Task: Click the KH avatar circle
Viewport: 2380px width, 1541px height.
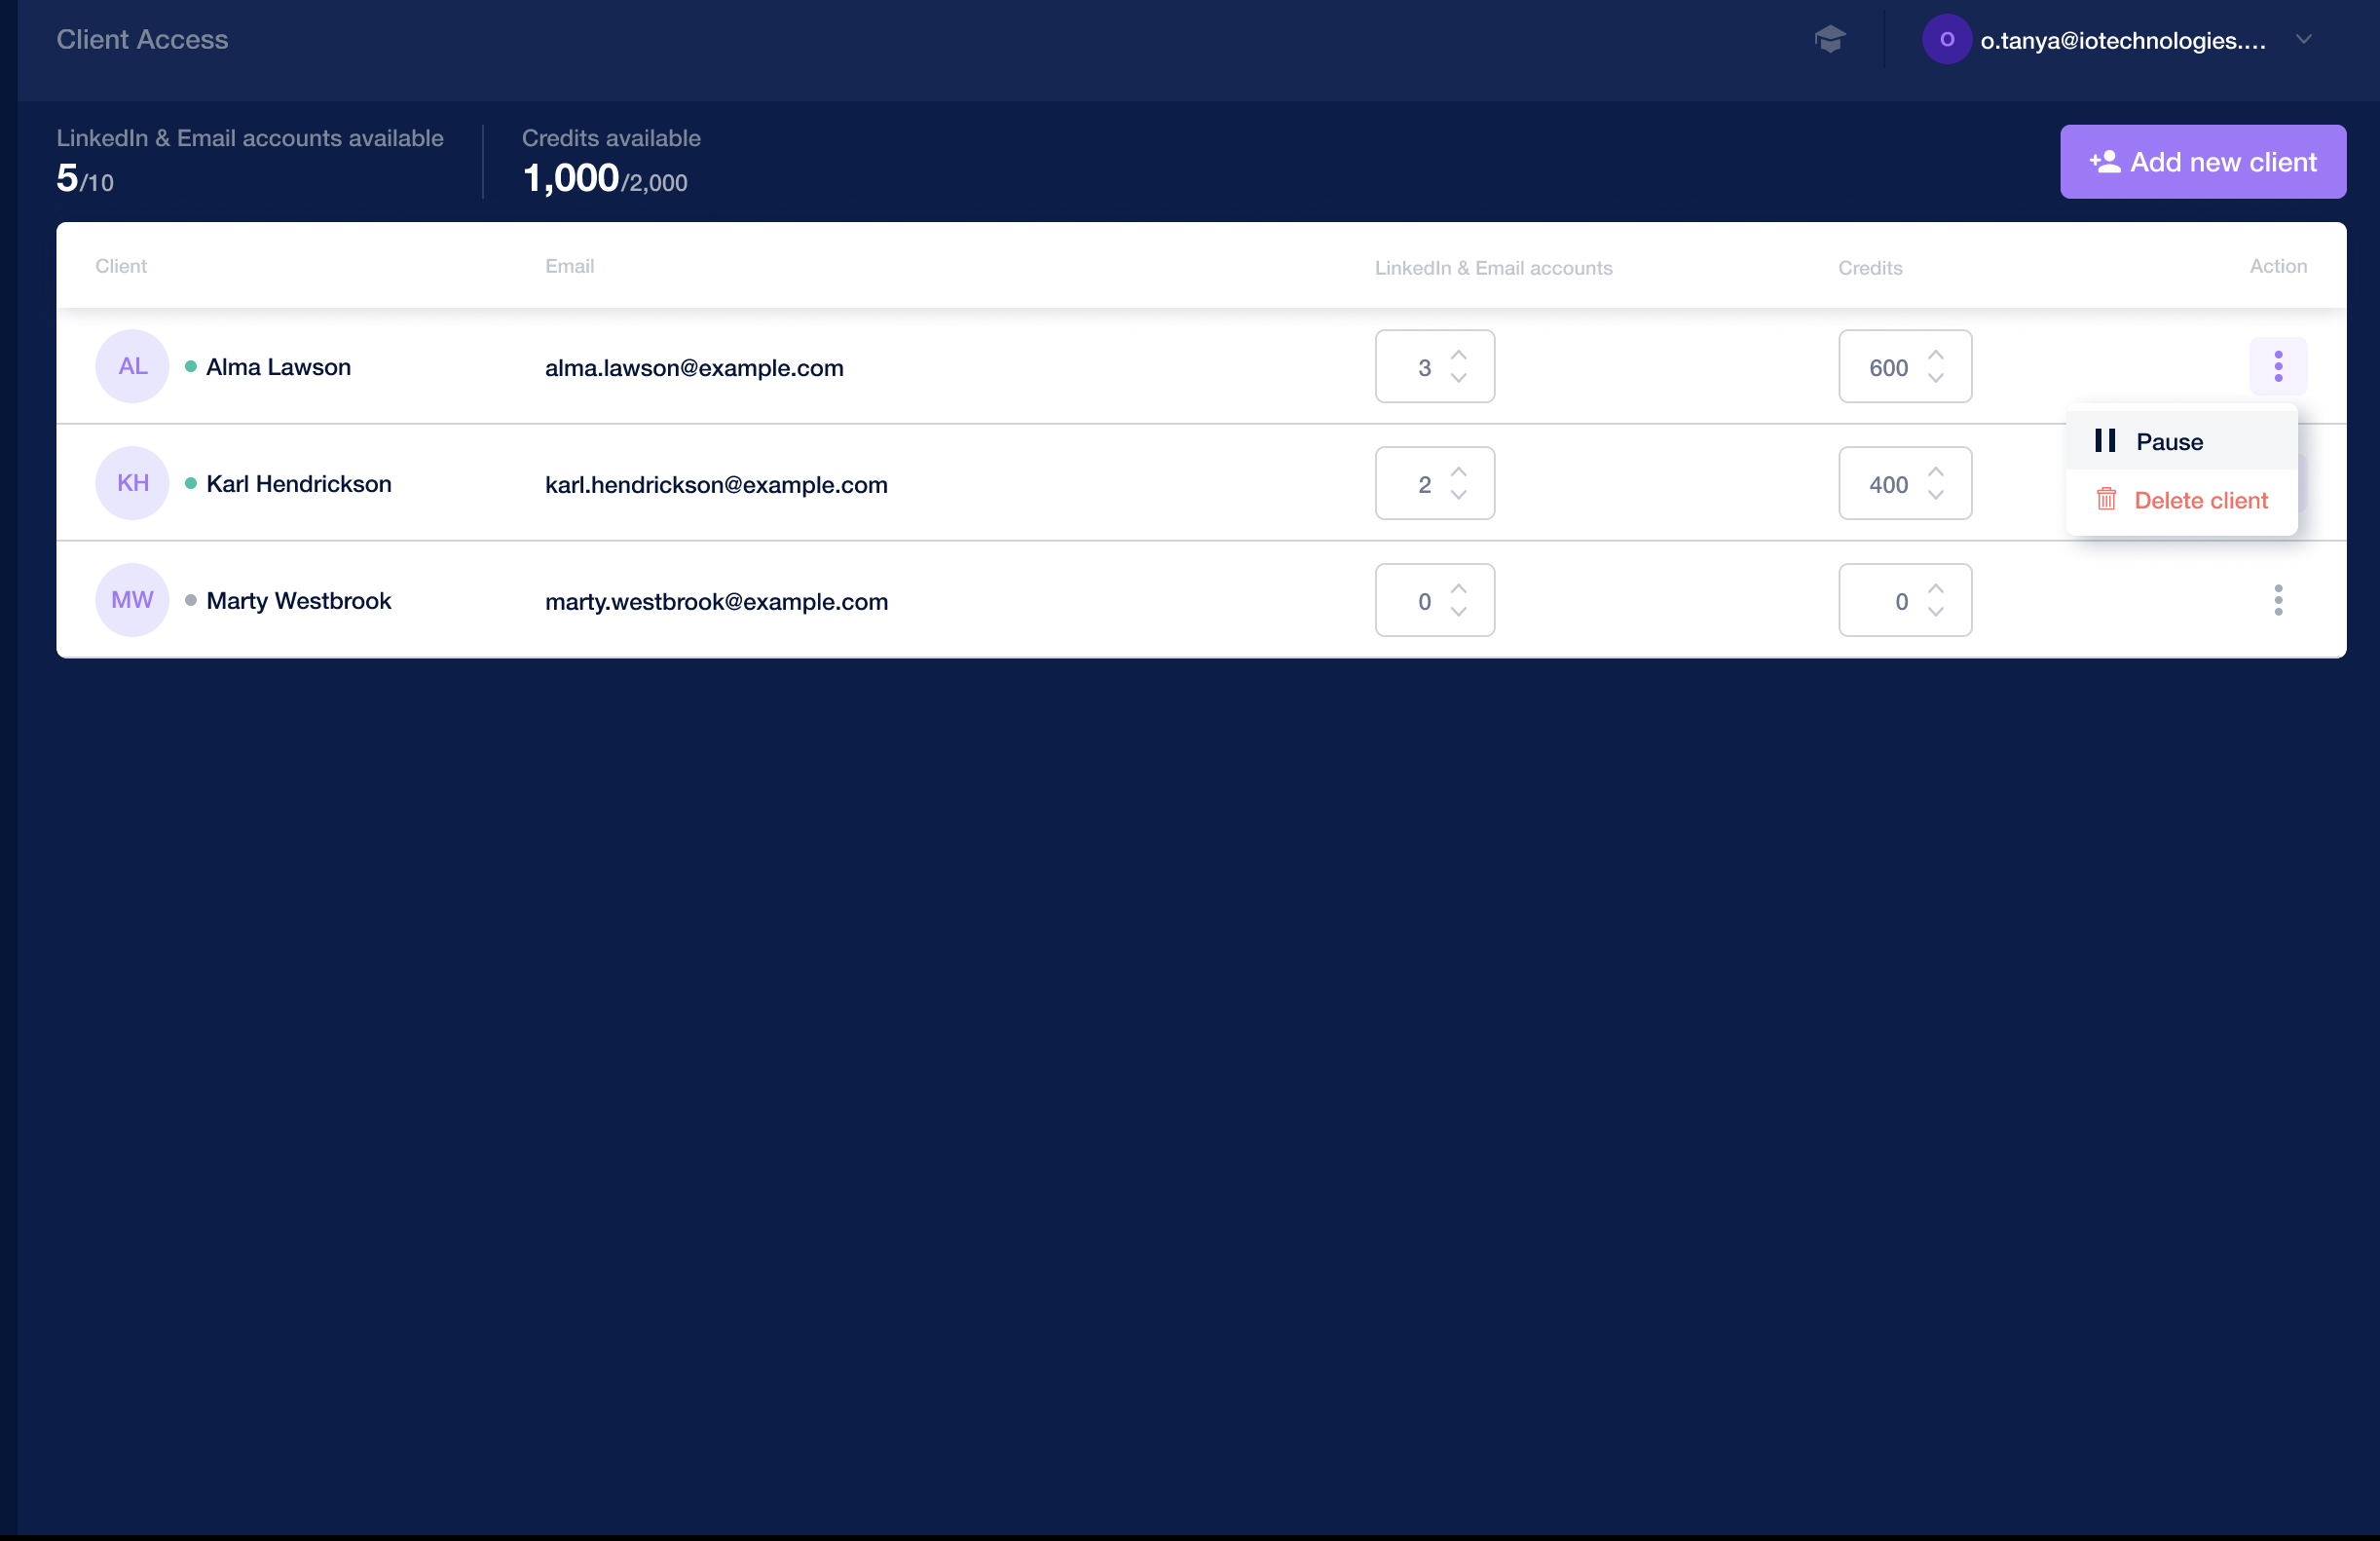Action: 132,483
